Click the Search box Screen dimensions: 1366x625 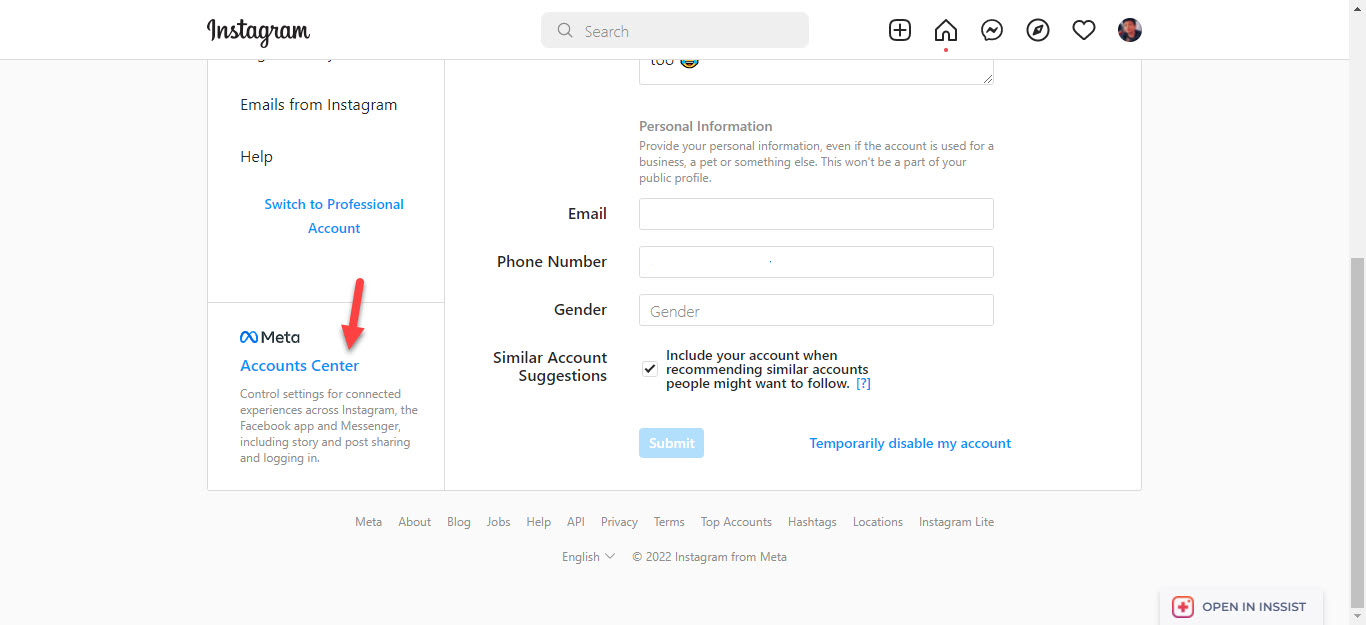(x=675, y=31)
